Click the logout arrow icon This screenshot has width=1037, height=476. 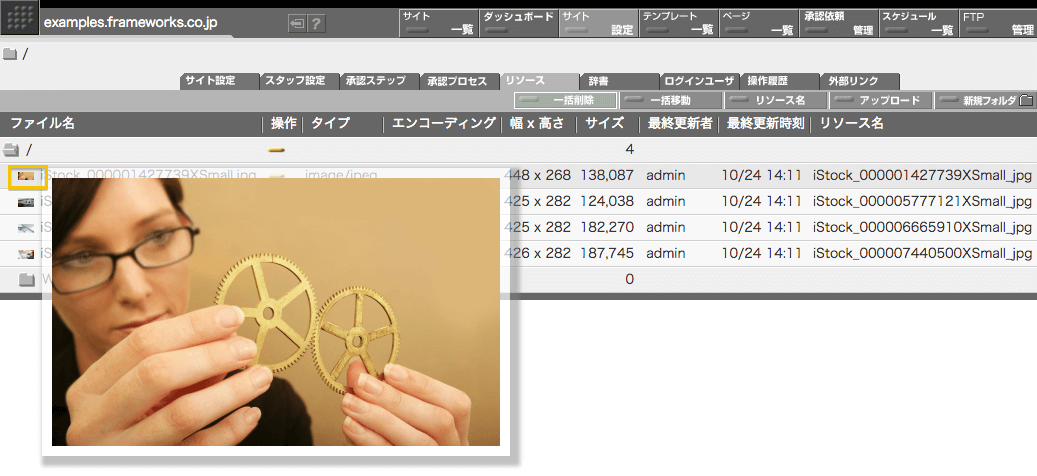pos(298,24)
